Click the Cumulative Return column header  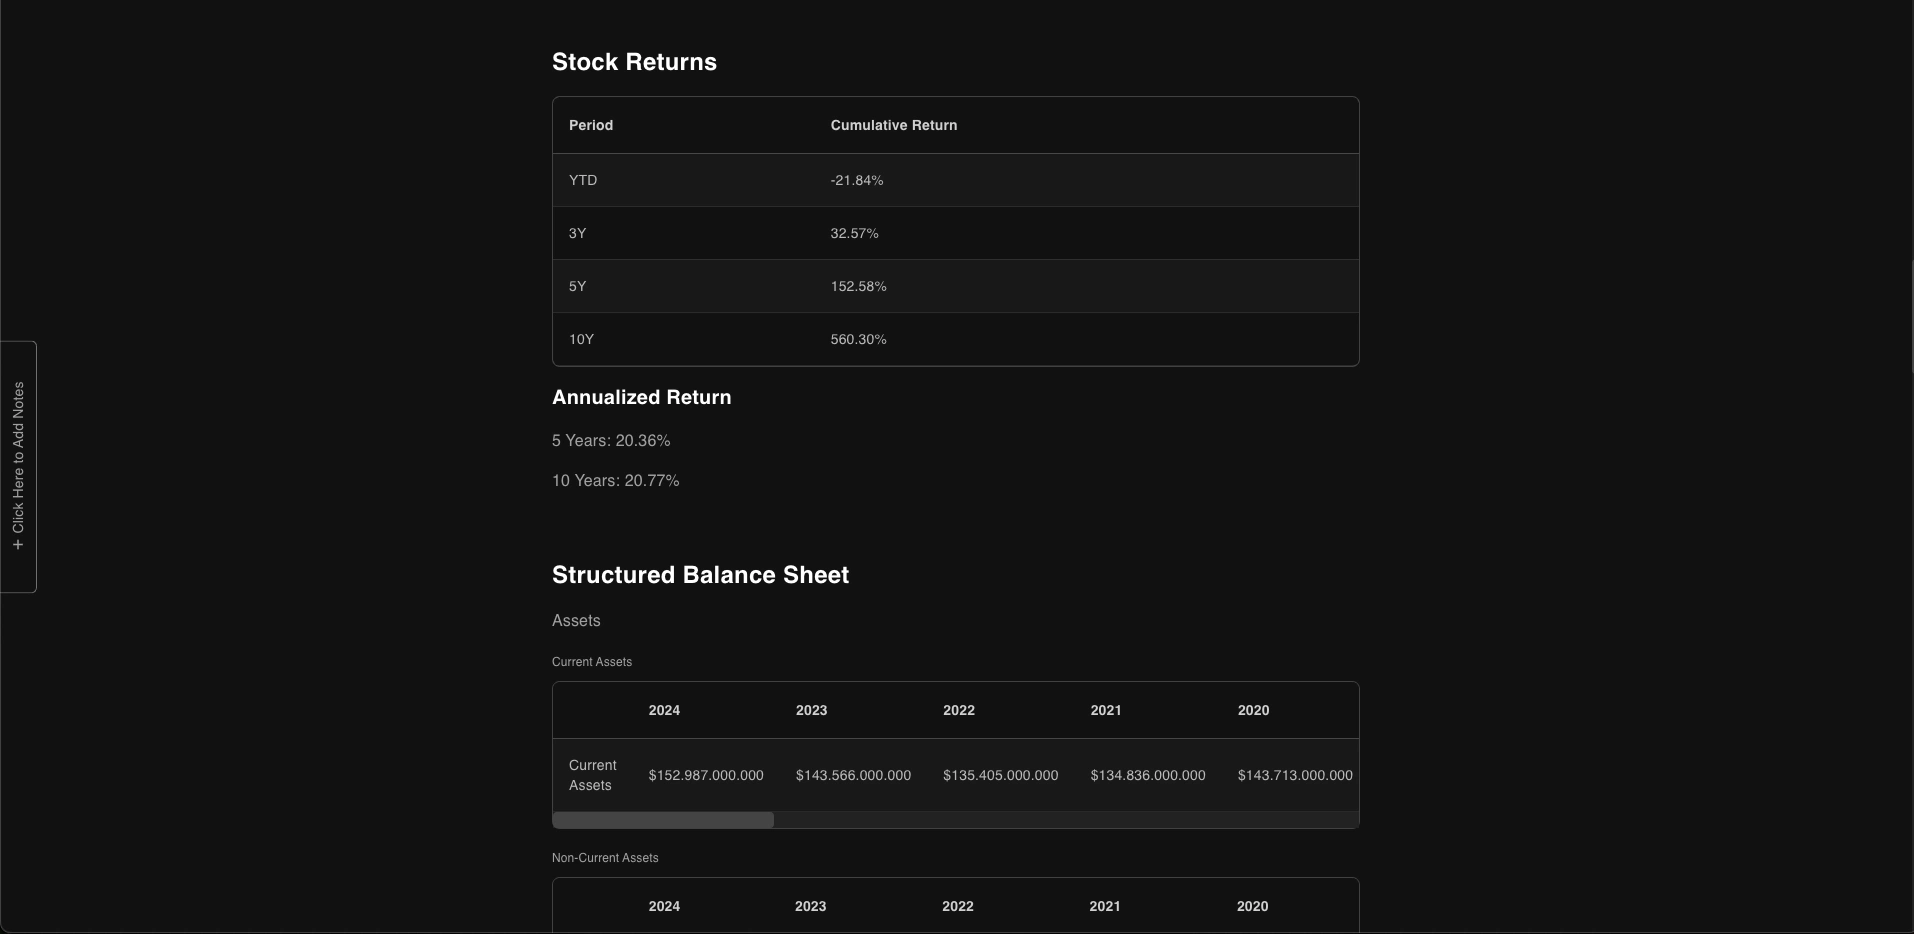[893, 125]
